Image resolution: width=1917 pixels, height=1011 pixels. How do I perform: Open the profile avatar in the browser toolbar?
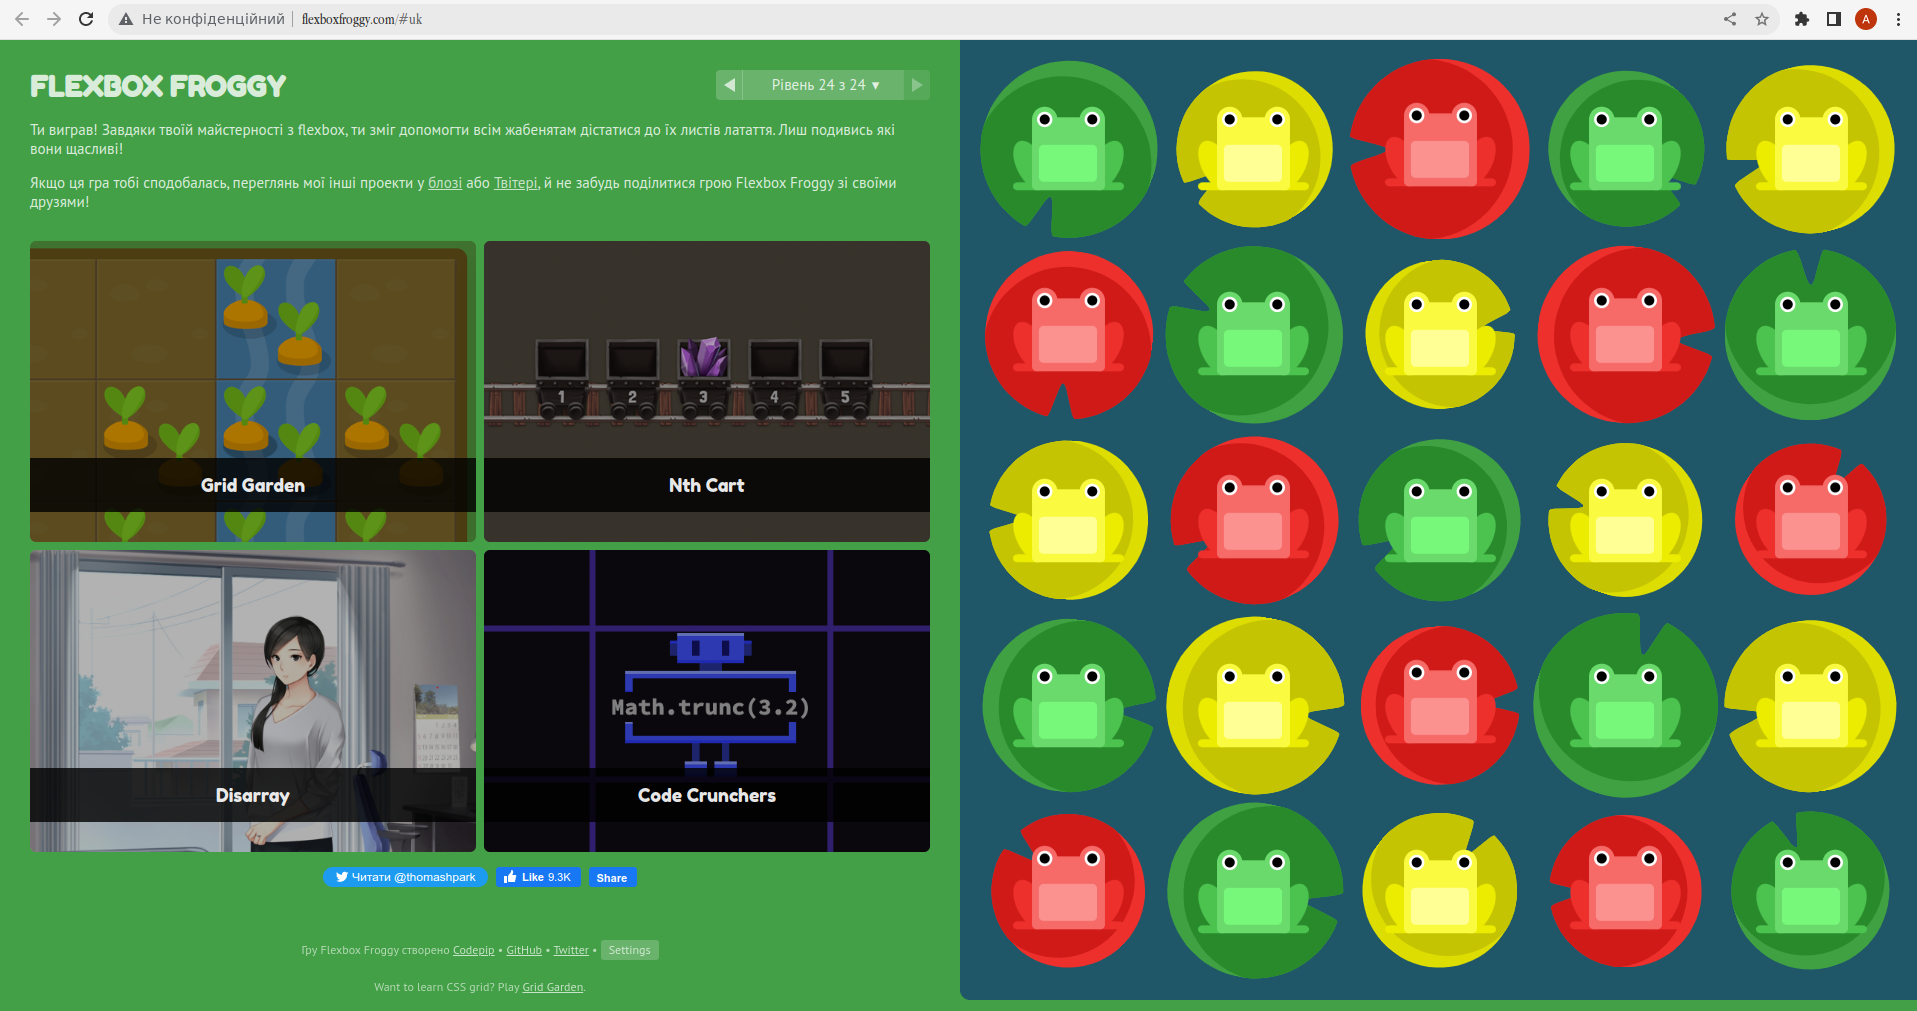tap(1866, 19)
